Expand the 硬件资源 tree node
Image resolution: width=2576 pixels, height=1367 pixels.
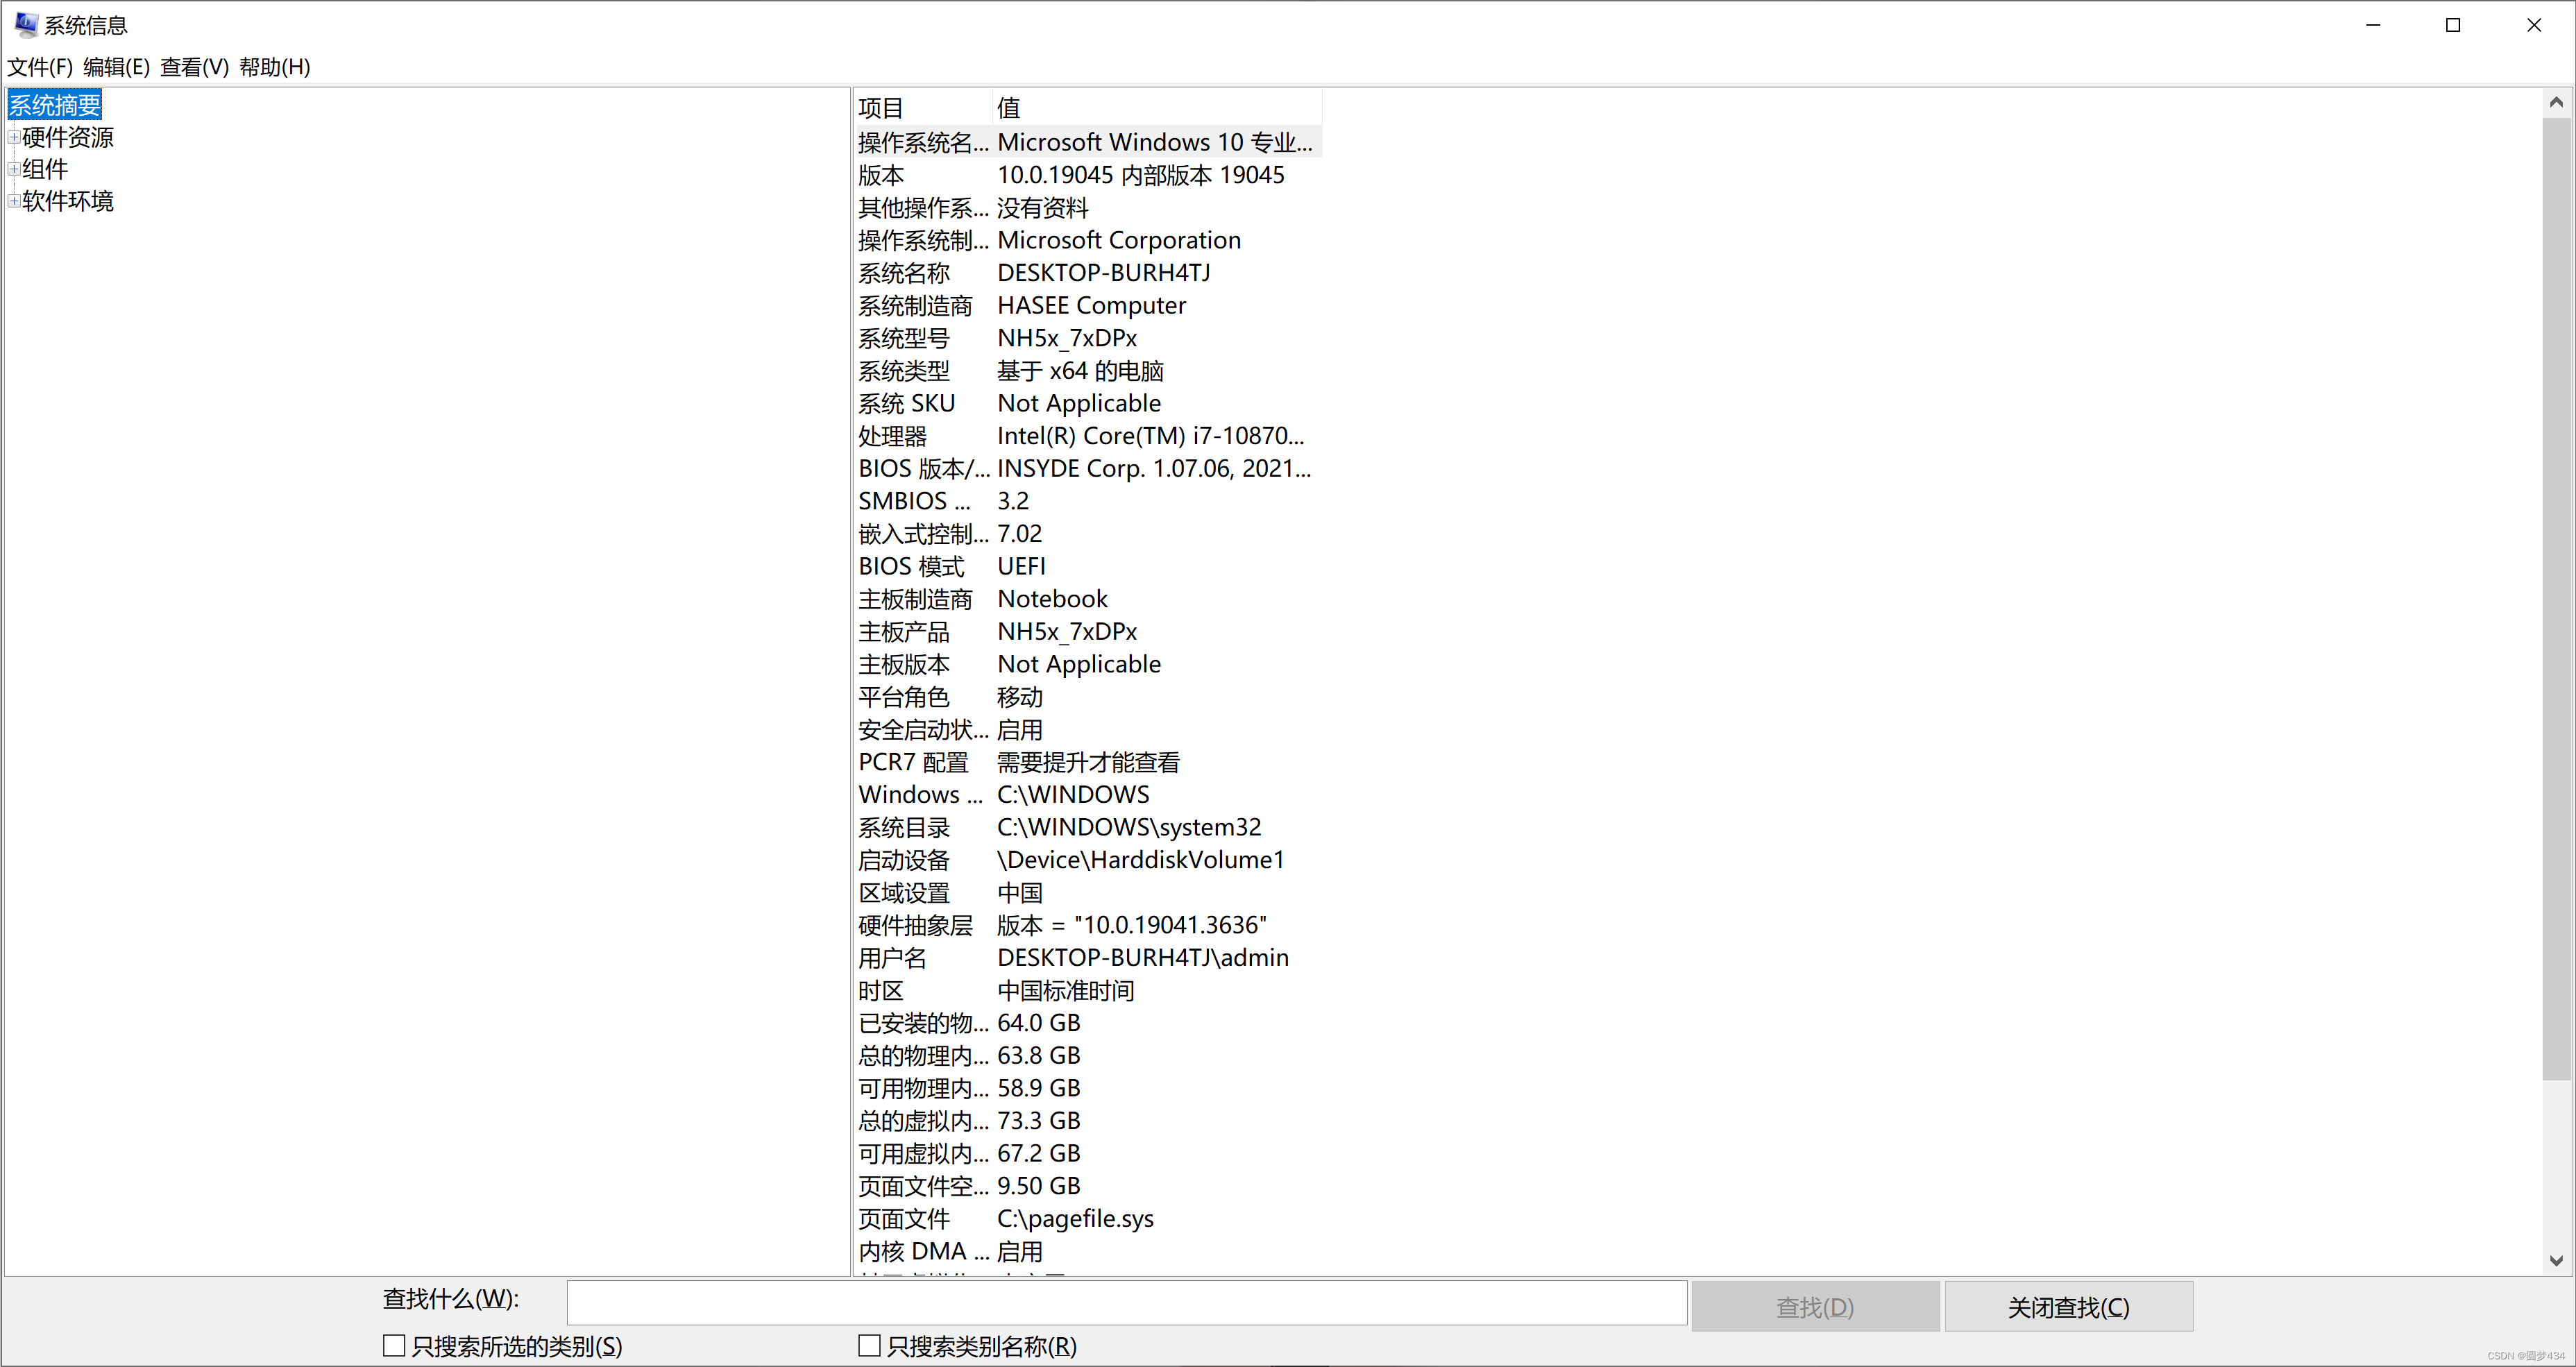[x=13, y=137]
